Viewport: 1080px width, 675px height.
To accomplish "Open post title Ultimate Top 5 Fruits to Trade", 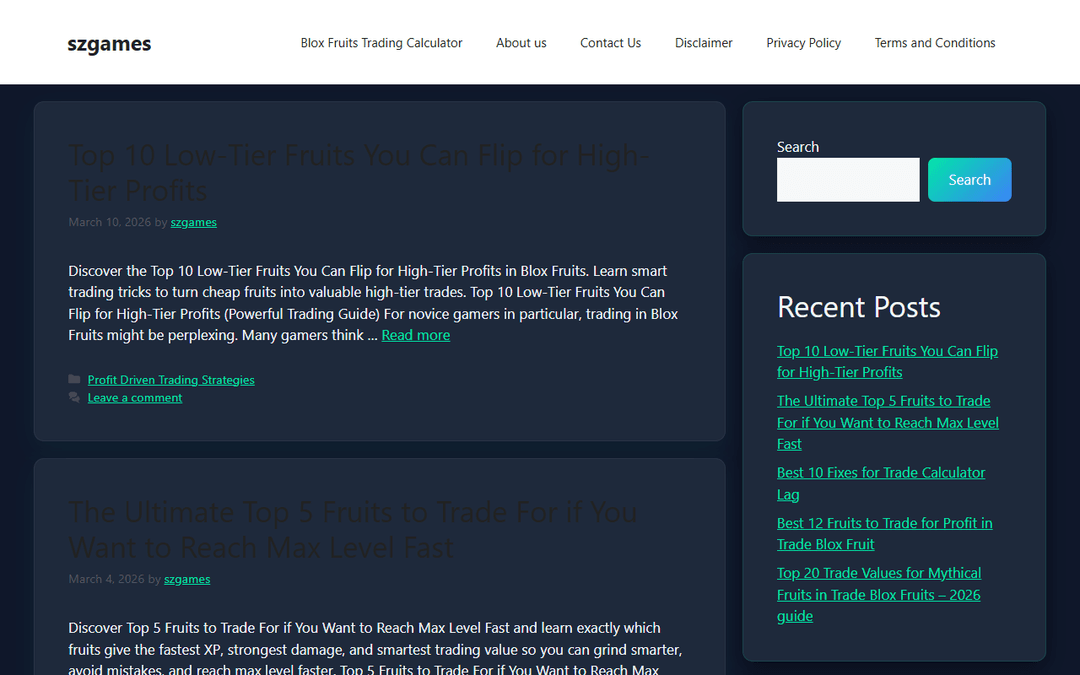I will pyautogui.click(x=353, y=530).
